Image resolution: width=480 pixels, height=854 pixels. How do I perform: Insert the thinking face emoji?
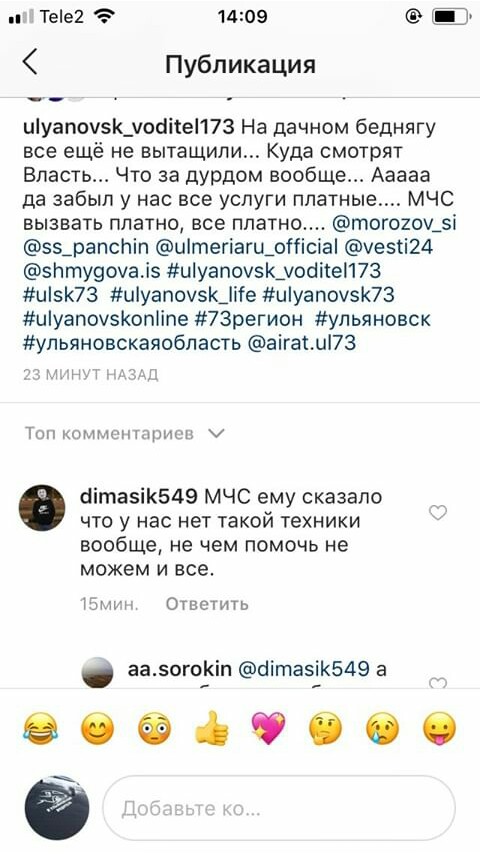pyautogui.click(x=325, y=729)
